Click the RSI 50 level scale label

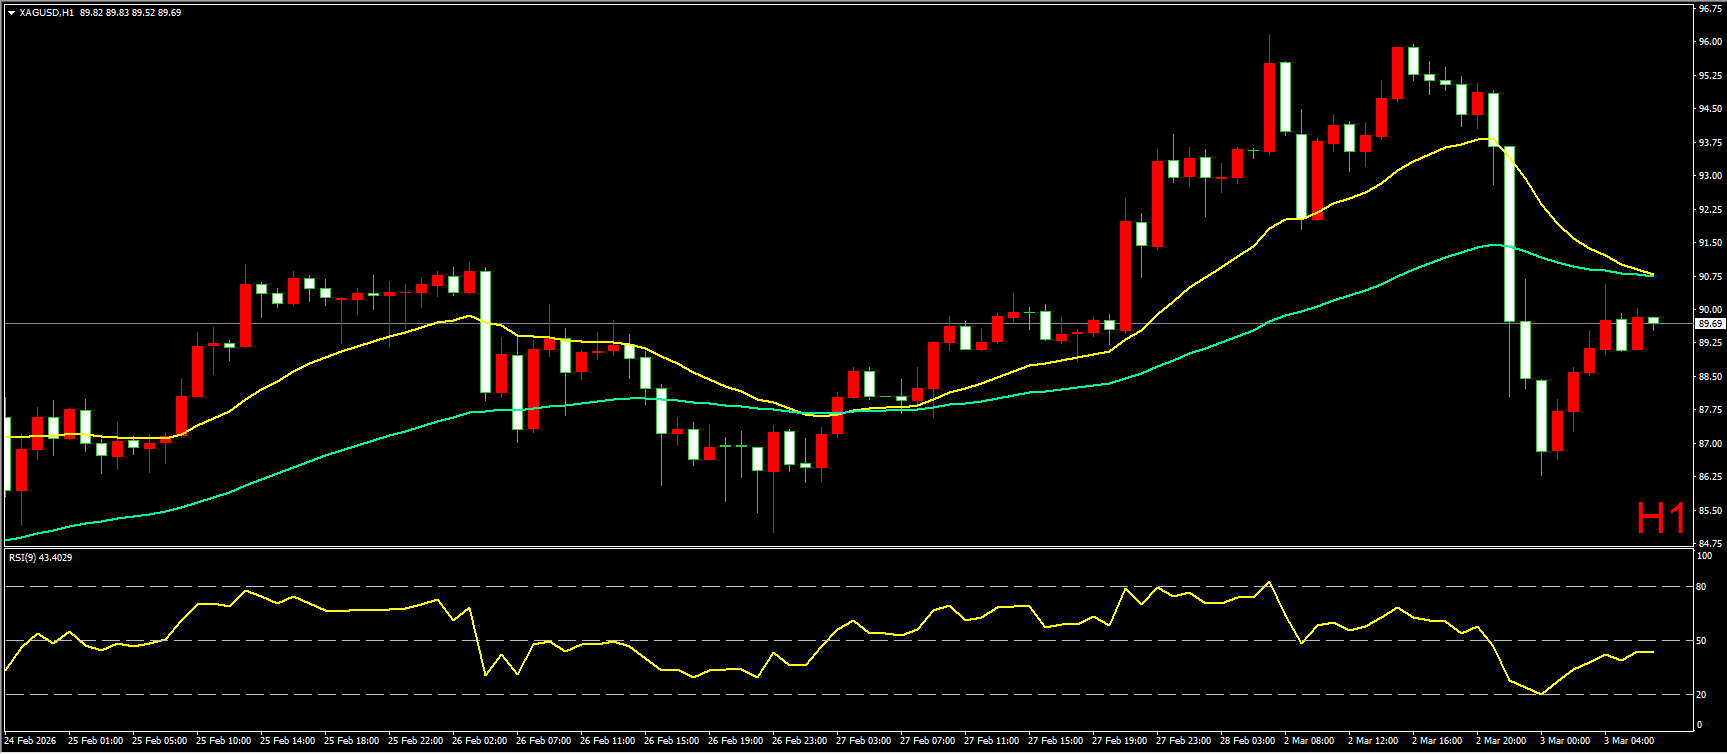click(x=1701, y=640)
